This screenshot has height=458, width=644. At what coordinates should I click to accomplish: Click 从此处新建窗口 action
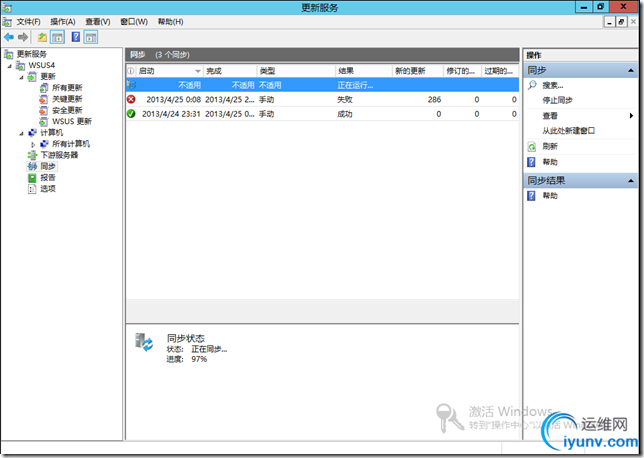tap(568, 131)
